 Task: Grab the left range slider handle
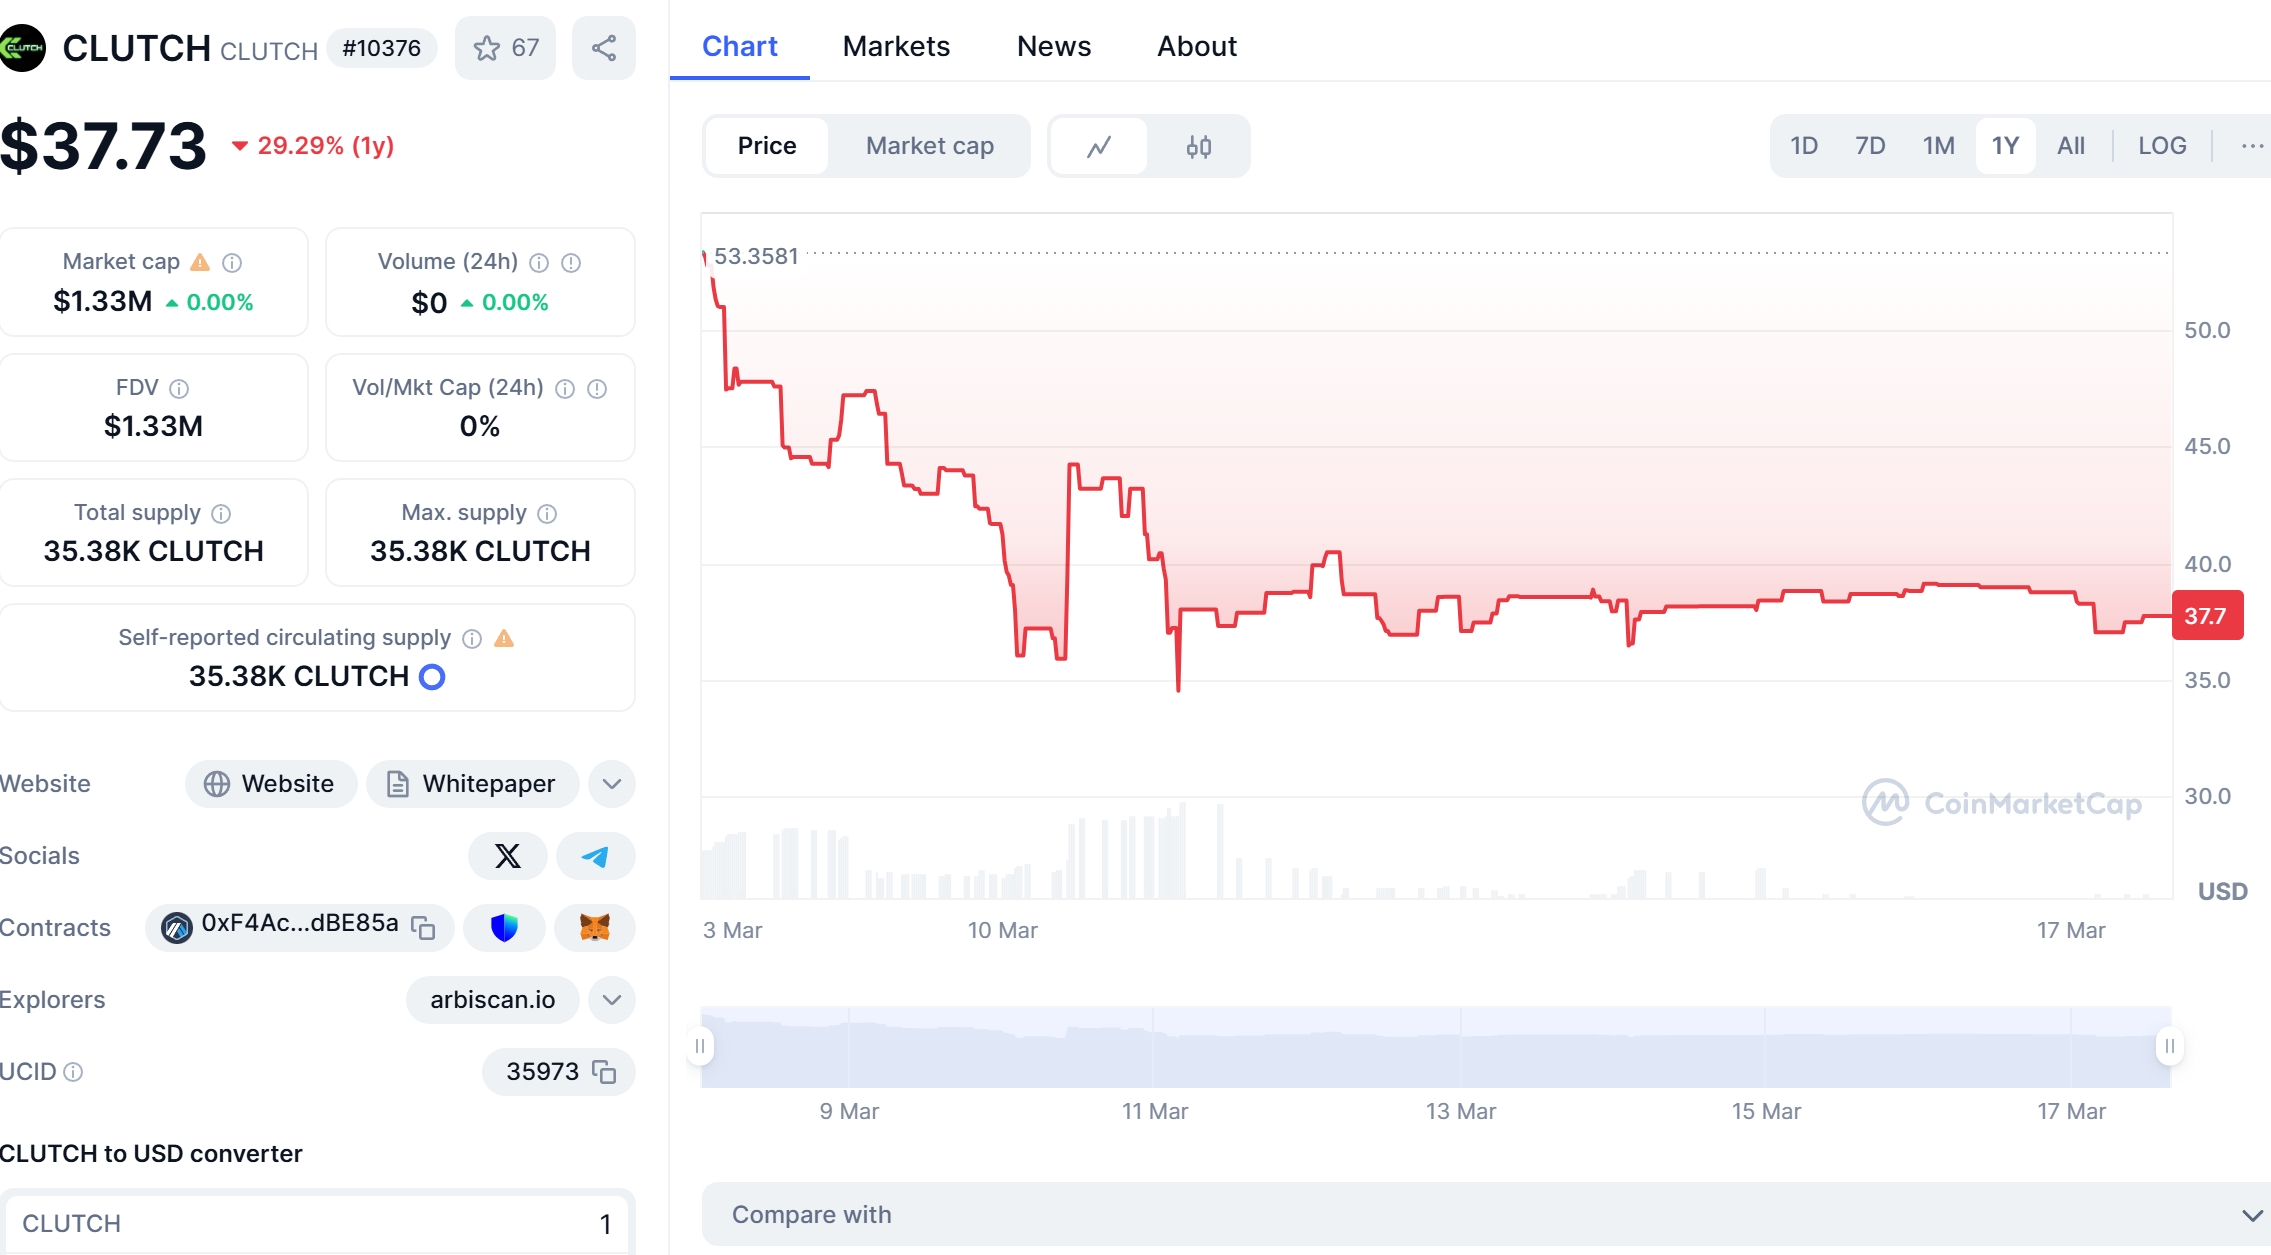pyautogui.click(x=700, y=1047)
